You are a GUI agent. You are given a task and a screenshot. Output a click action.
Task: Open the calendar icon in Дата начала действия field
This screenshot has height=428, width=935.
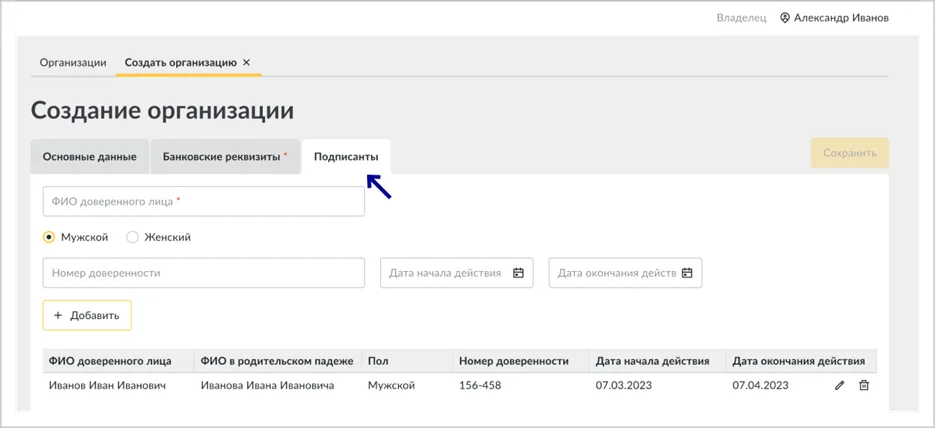click(518, 273)
